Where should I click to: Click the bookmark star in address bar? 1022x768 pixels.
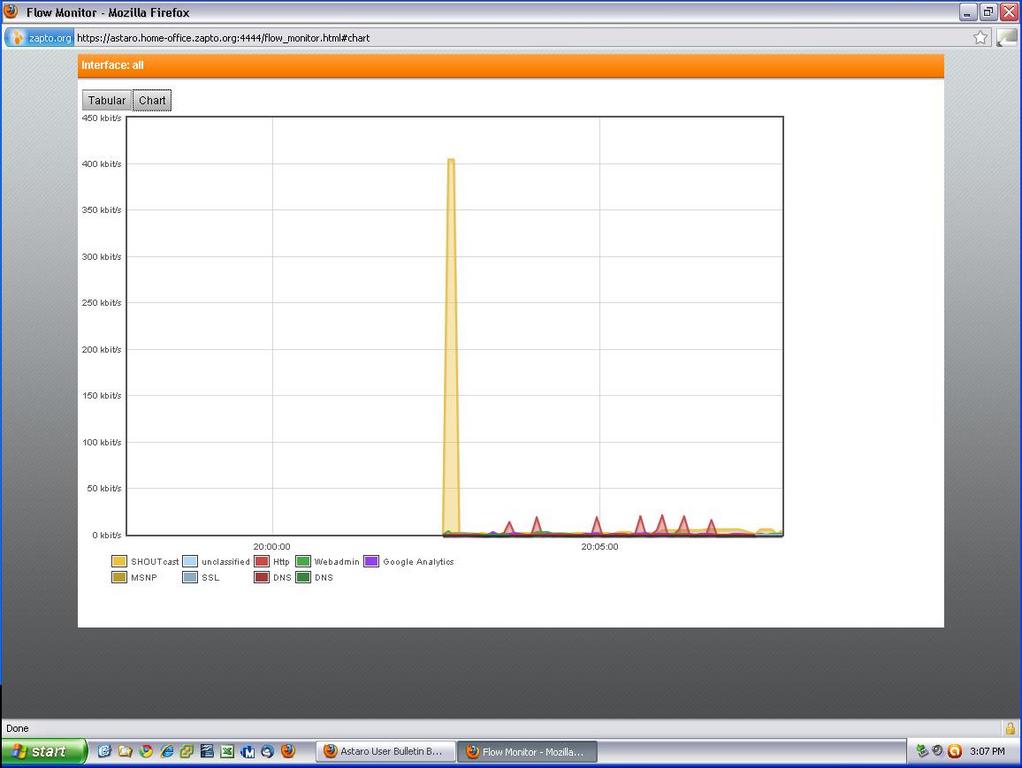(980, 38)
